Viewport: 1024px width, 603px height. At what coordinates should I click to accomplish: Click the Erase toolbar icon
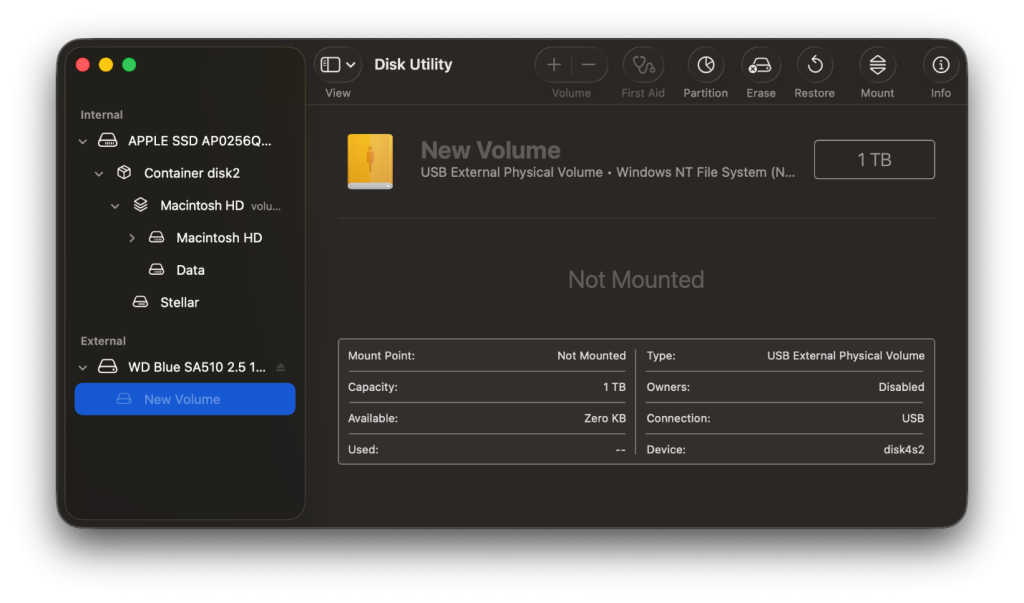[761, 65]
